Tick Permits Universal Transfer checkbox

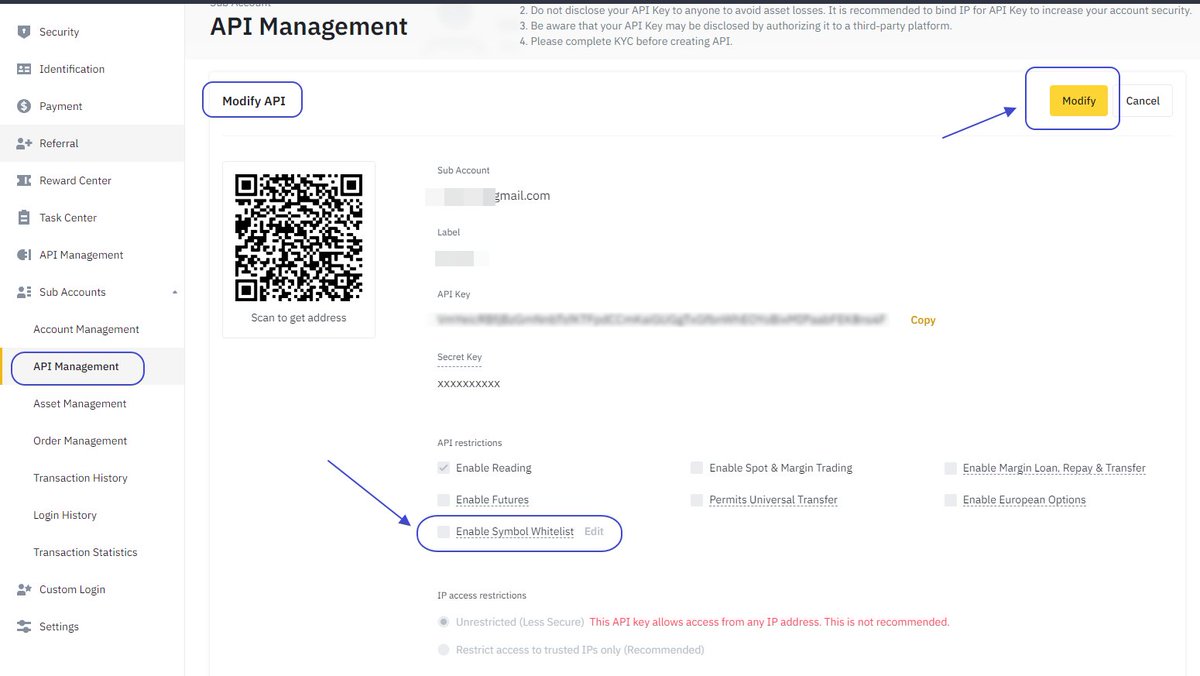pos(696,499)
